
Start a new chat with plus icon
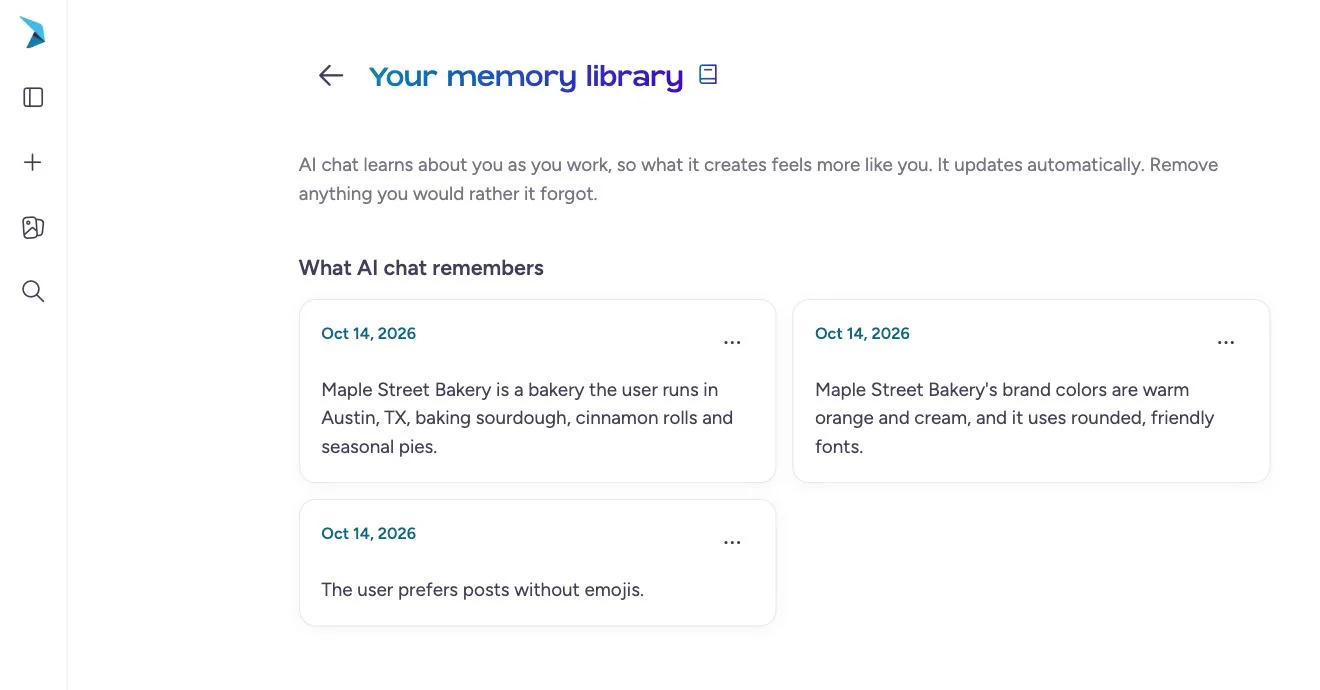[x=33, y=162]
